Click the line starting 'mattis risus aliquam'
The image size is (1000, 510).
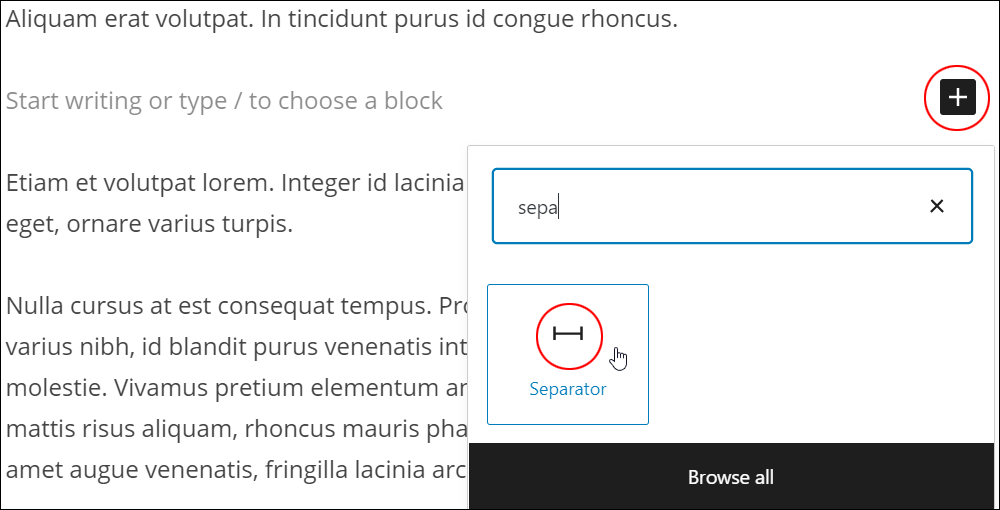236,430
